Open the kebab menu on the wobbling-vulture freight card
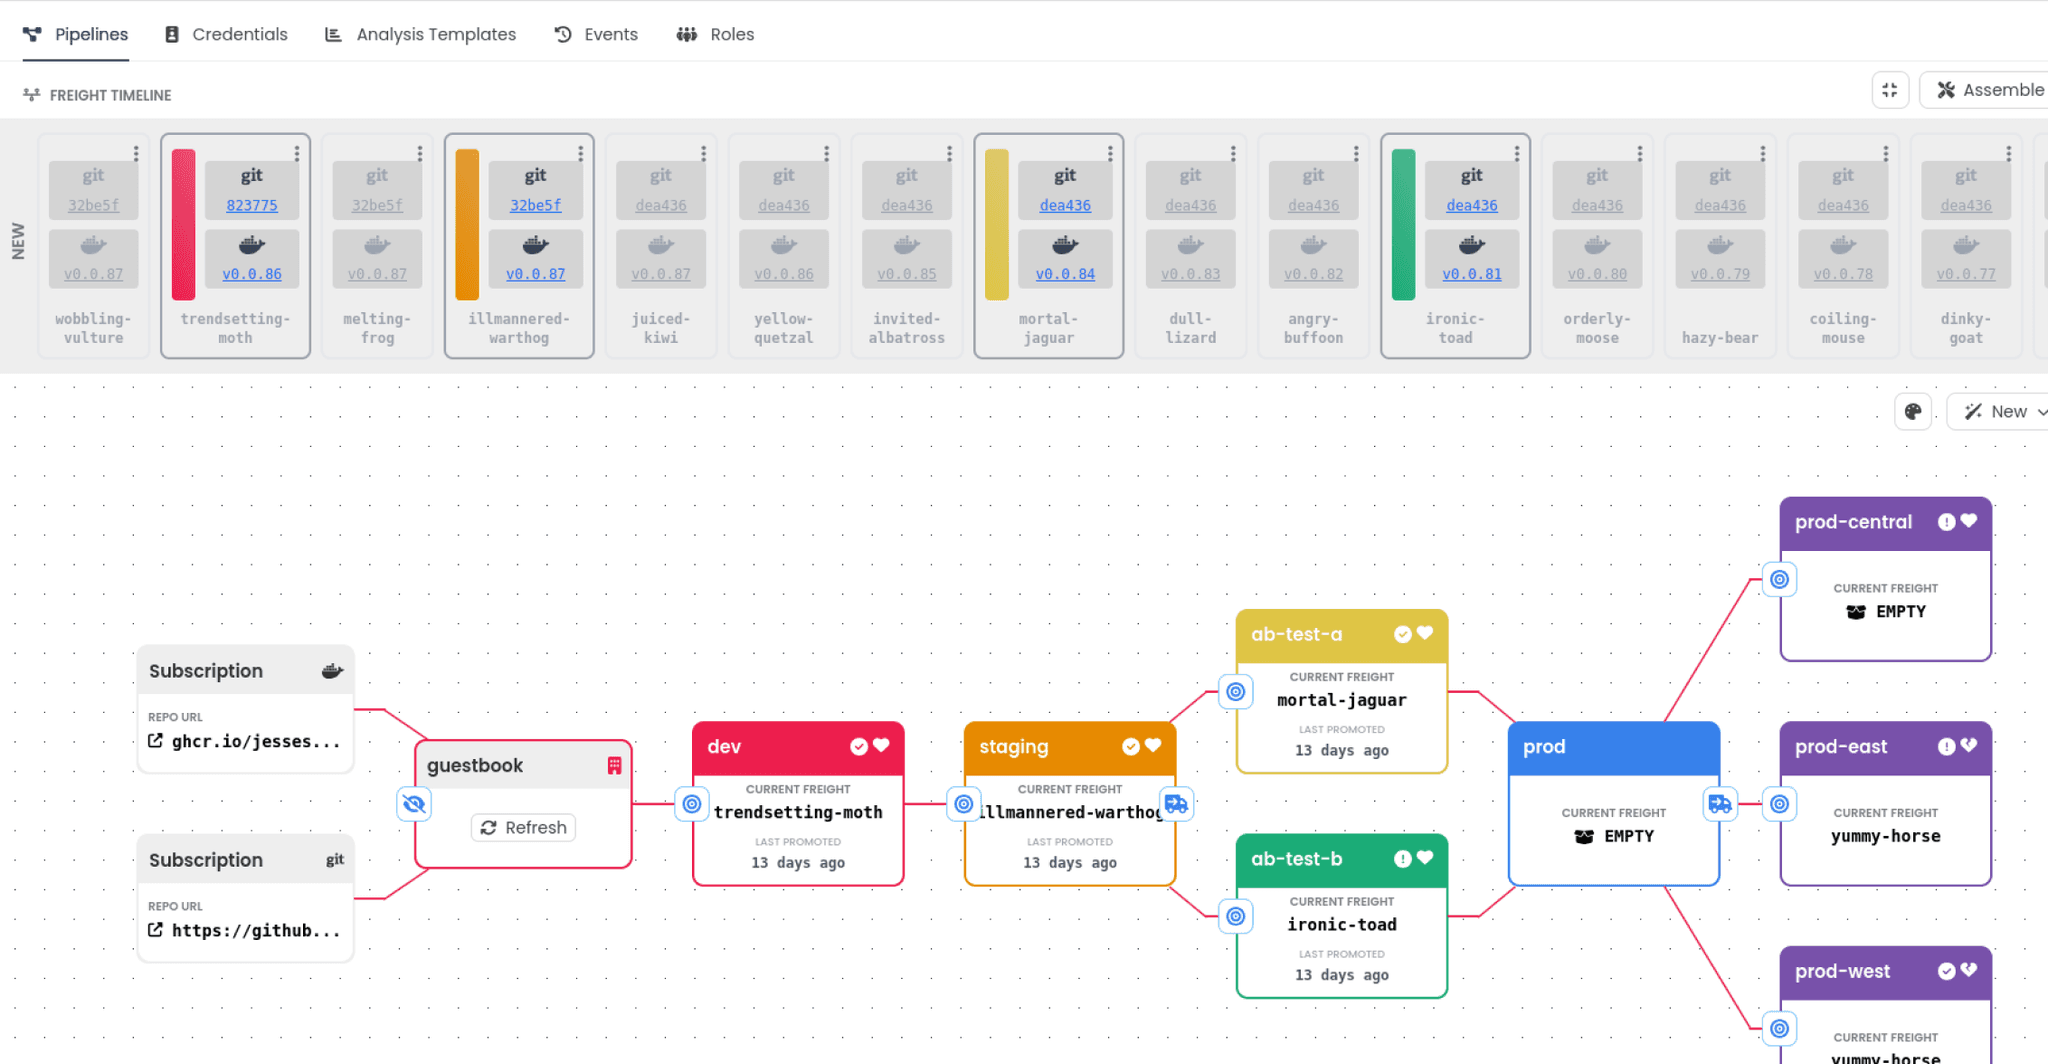2048x1064 pixels. (x=137, y=152)
